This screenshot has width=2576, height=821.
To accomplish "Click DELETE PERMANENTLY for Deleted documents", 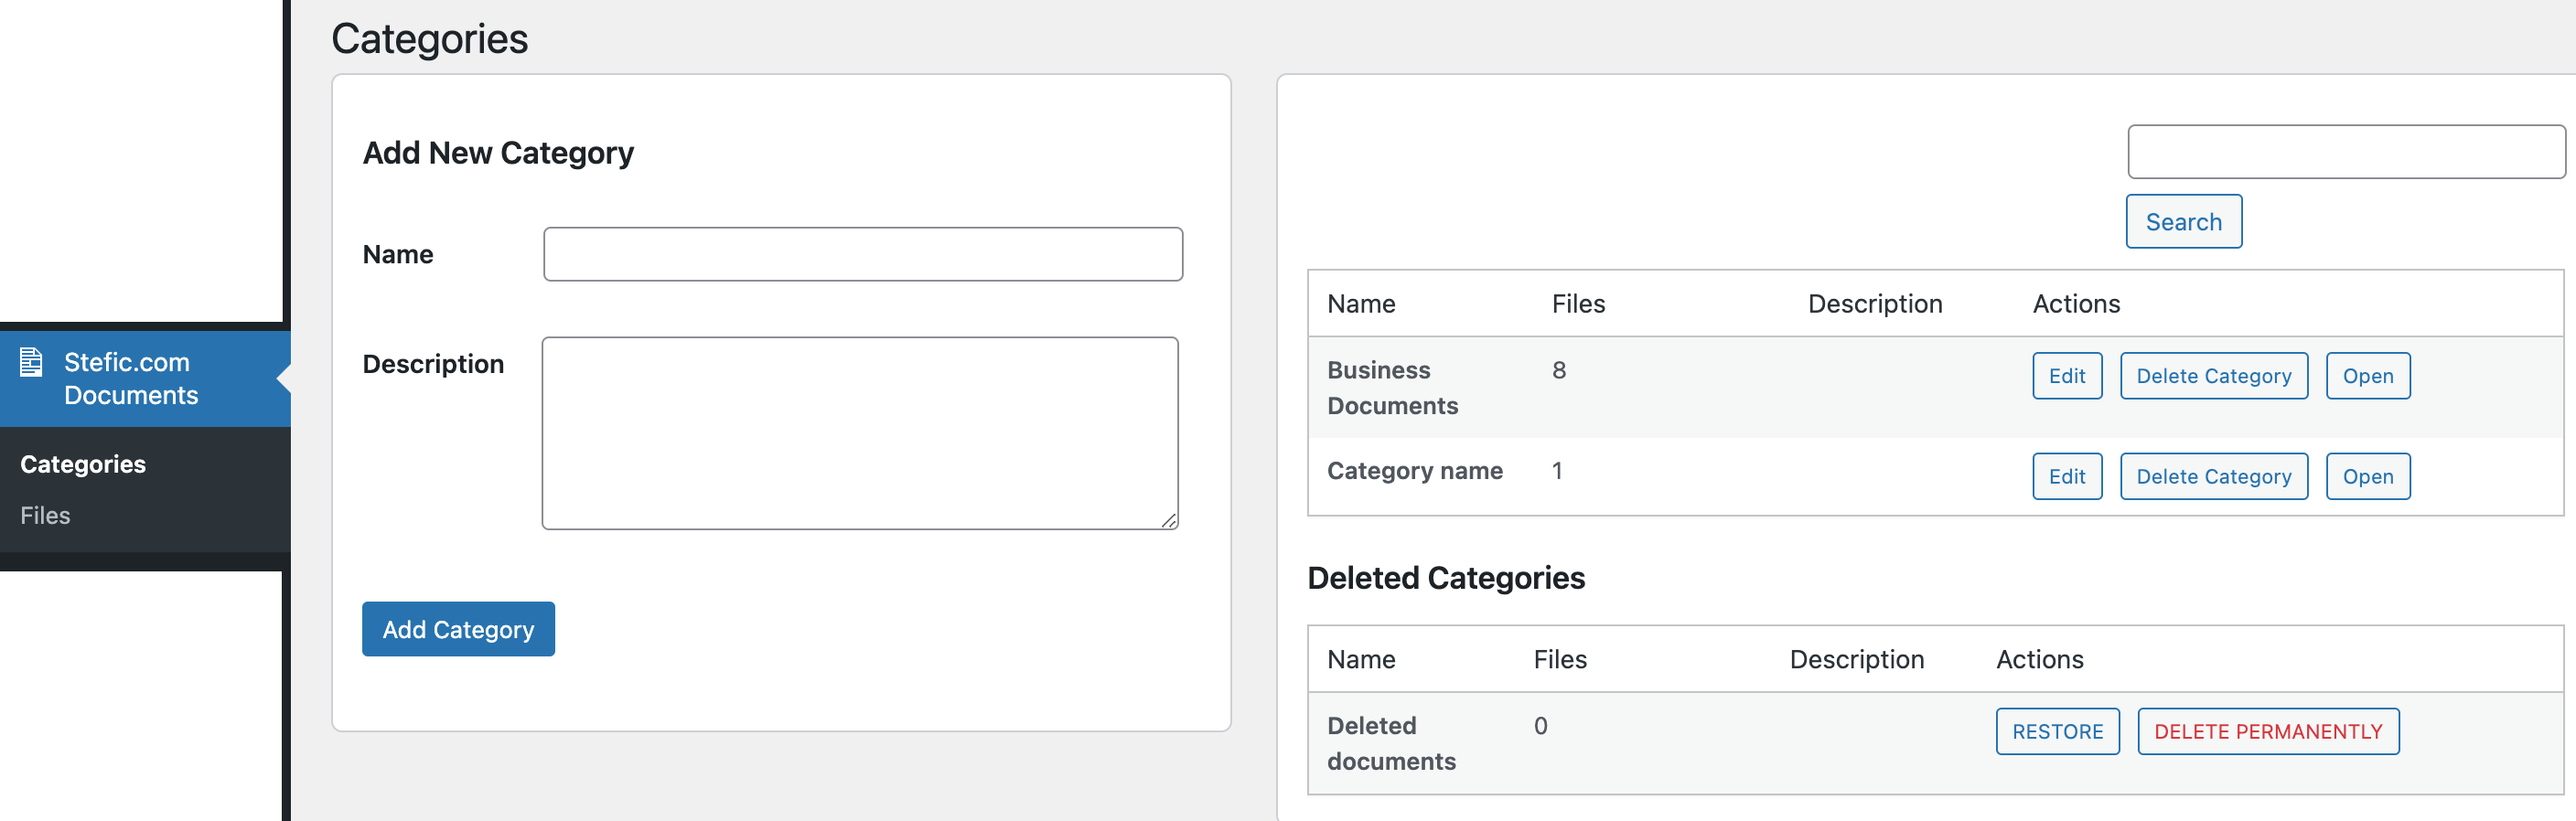I will (2267, 732).
